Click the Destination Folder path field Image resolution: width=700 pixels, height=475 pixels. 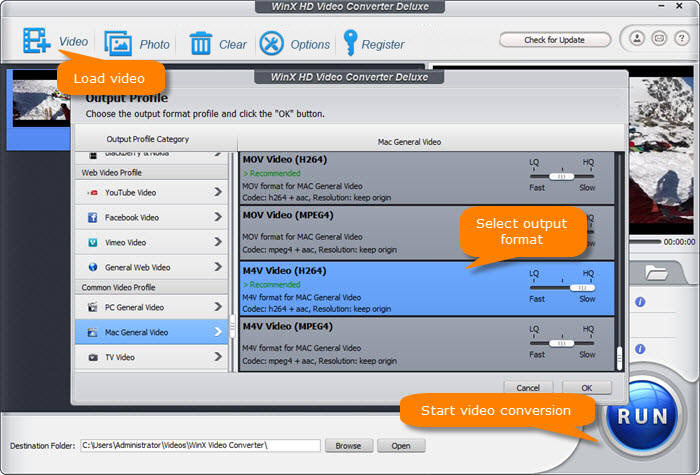pos(200,445)
